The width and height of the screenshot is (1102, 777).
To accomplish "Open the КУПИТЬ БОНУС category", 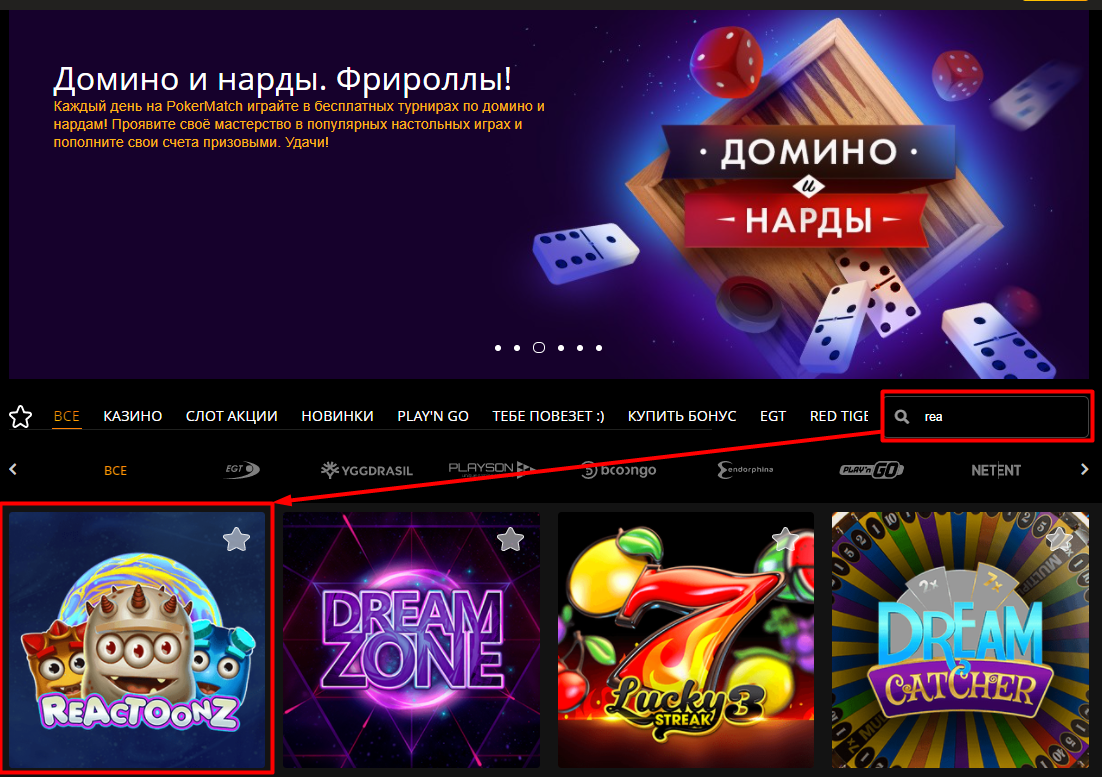I will 682,416.
